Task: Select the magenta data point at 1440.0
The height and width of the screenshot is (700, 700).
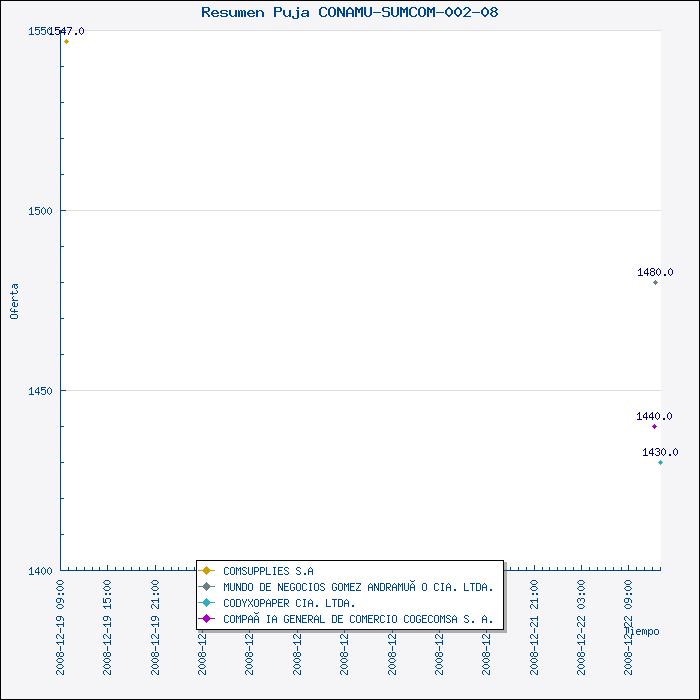Action: click(655, 426)
